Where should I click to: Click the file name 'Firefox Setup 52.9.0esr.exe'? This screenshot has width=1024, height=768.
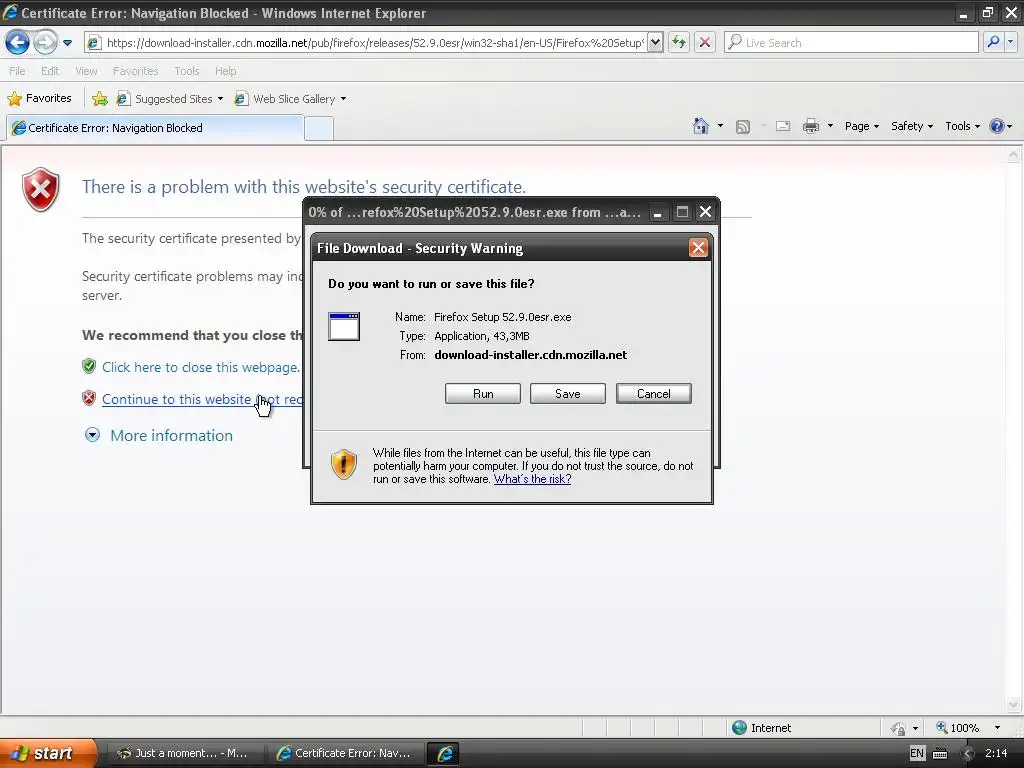(502, 317)
